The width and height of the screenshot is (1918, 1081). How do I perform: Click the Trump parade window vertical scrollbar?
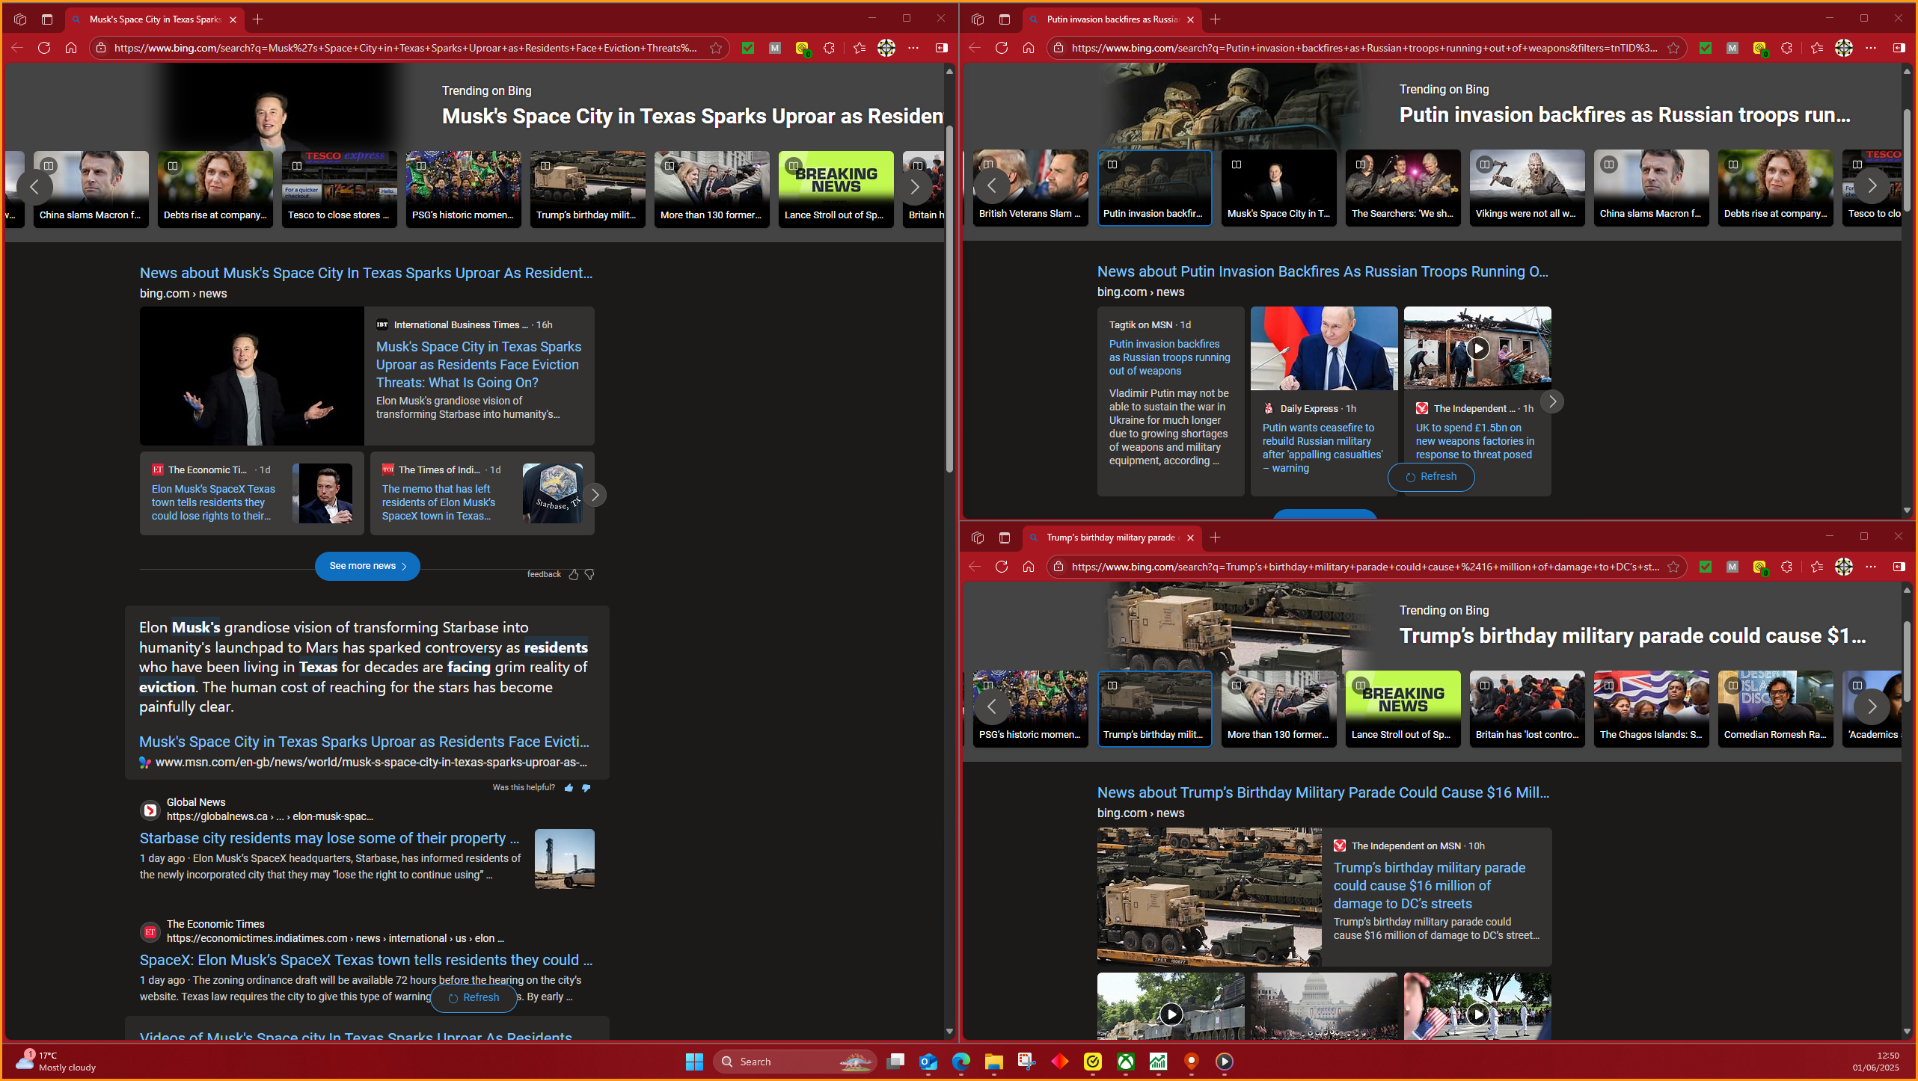(1907, 660)
